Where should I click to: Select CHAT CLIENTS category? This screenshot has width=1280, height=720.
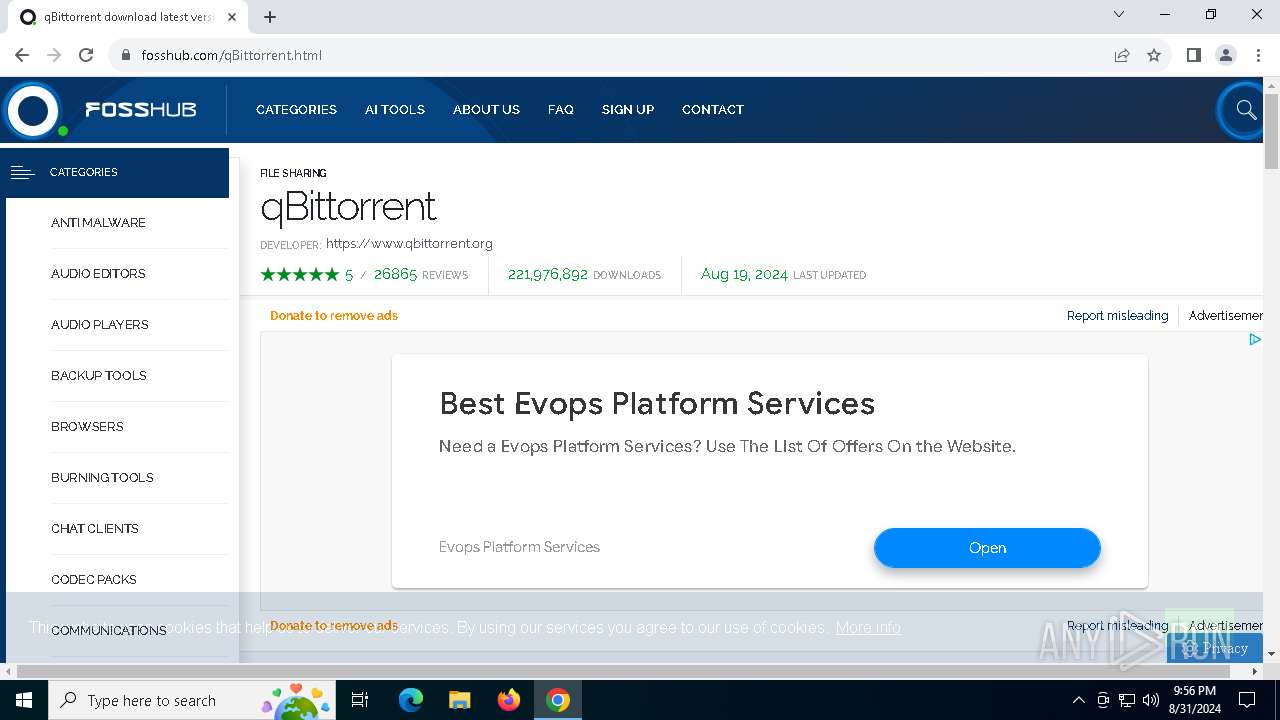pos(95,529)
